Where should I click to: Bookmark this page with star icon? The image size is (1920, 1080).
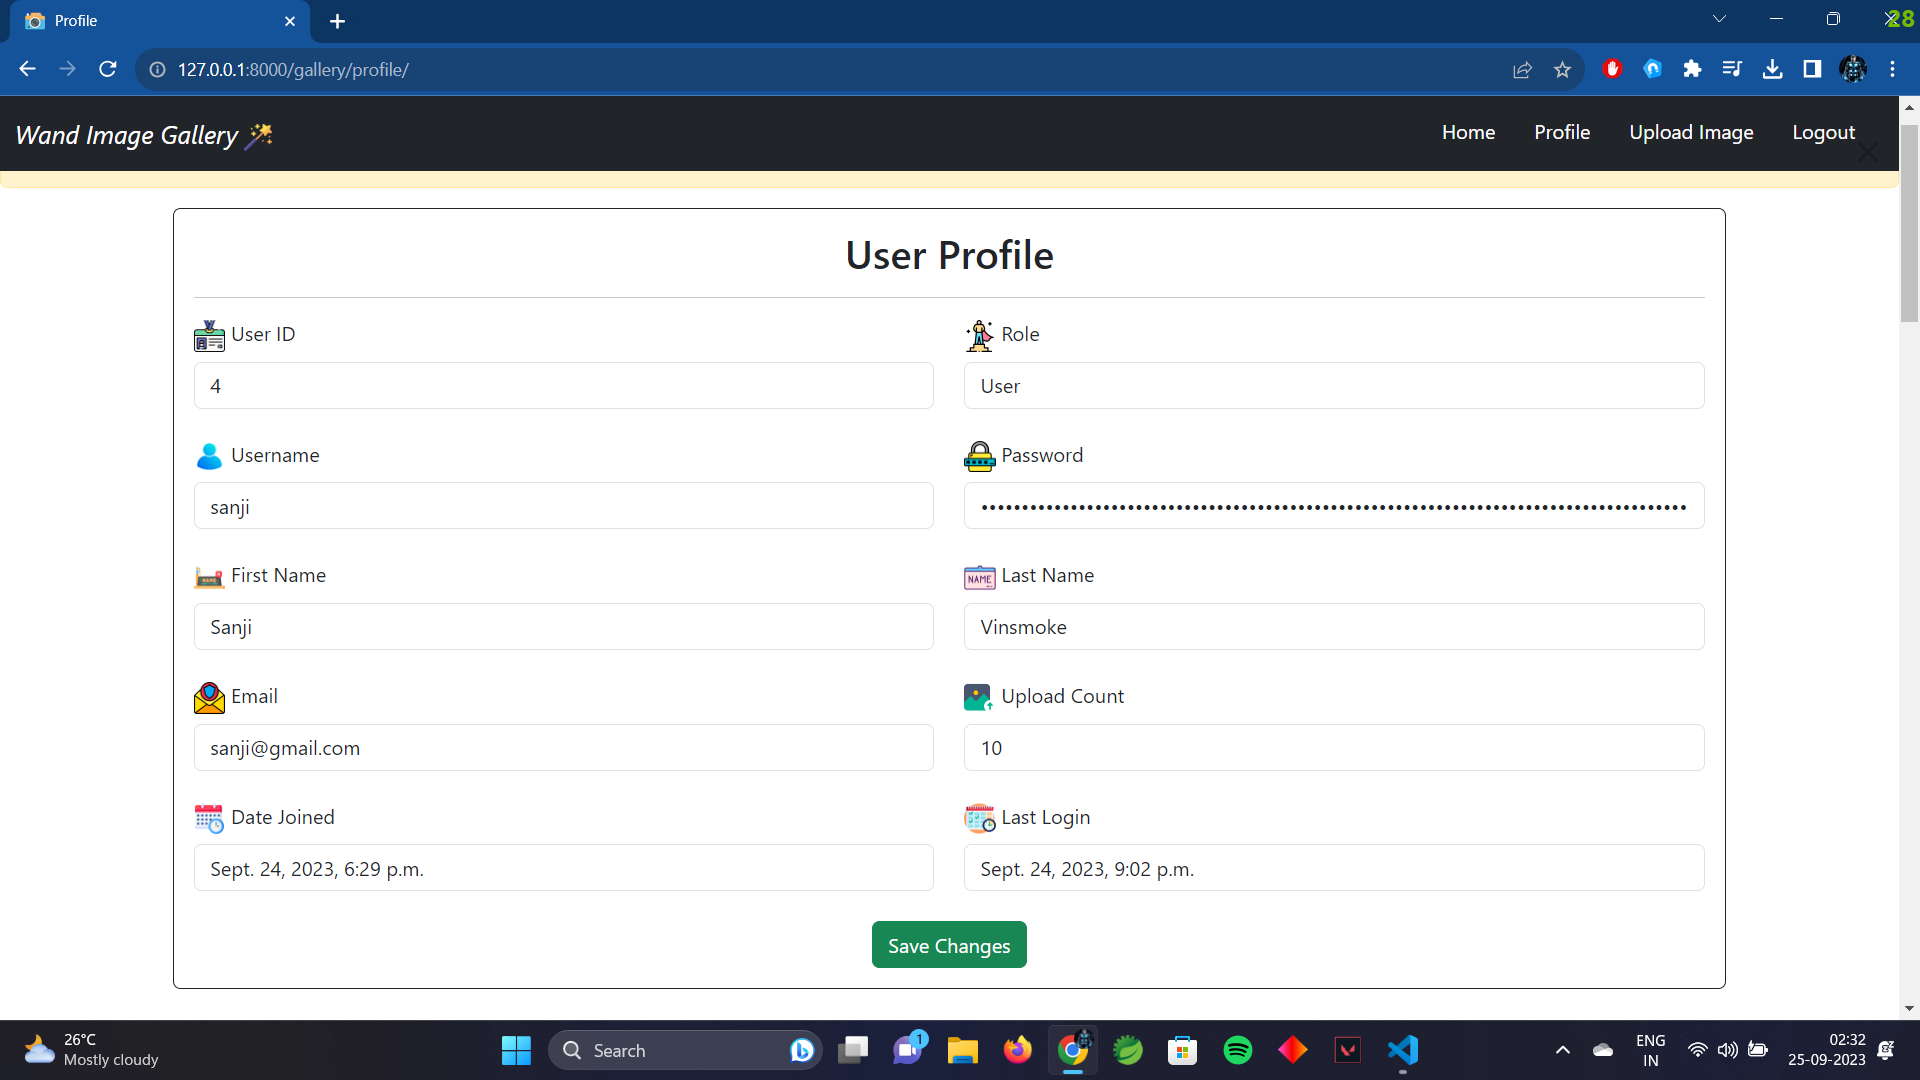(1562, 69)
